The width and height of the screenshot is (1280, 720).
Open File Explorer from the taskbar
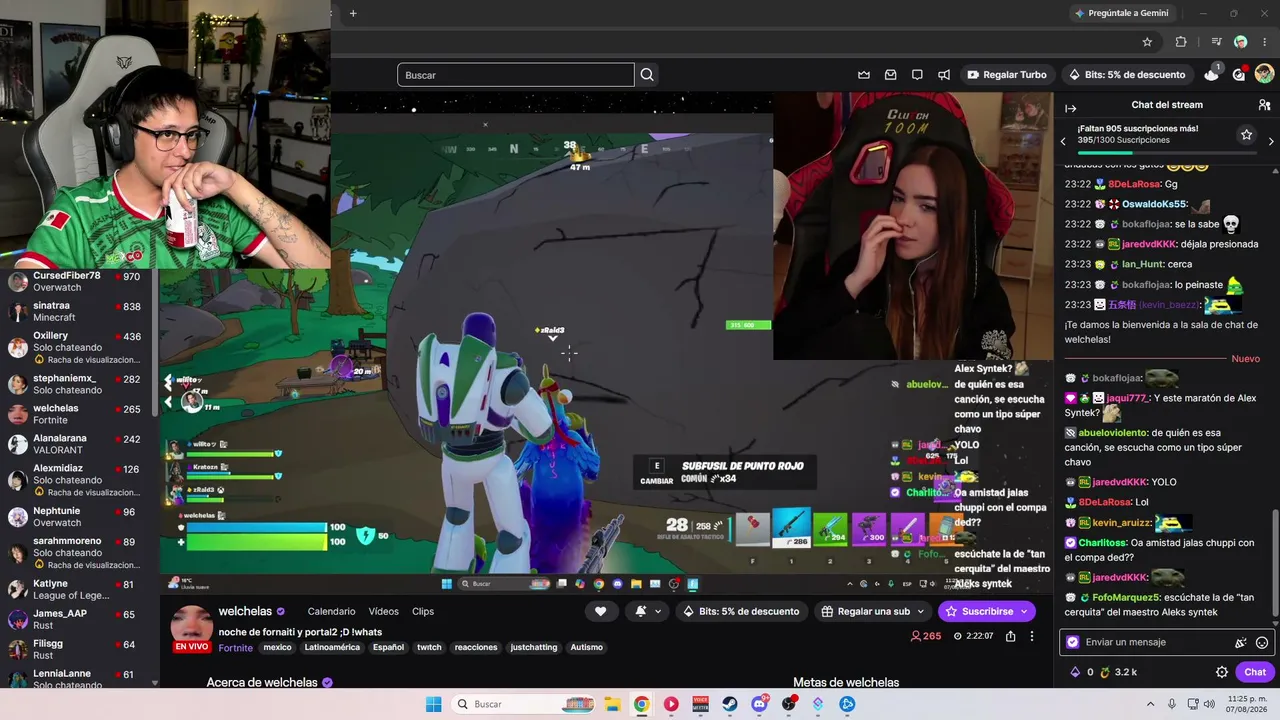612,704
